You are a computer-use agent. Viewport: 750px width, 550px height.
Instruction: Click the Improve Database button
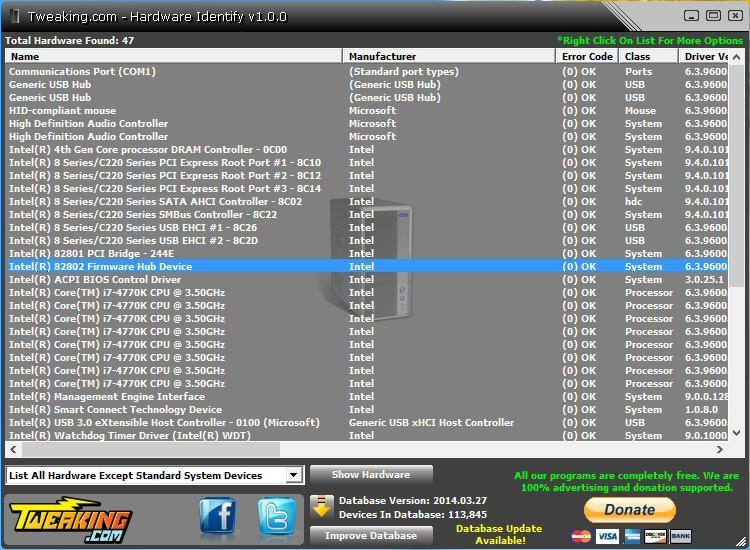(x=371, y=535)
